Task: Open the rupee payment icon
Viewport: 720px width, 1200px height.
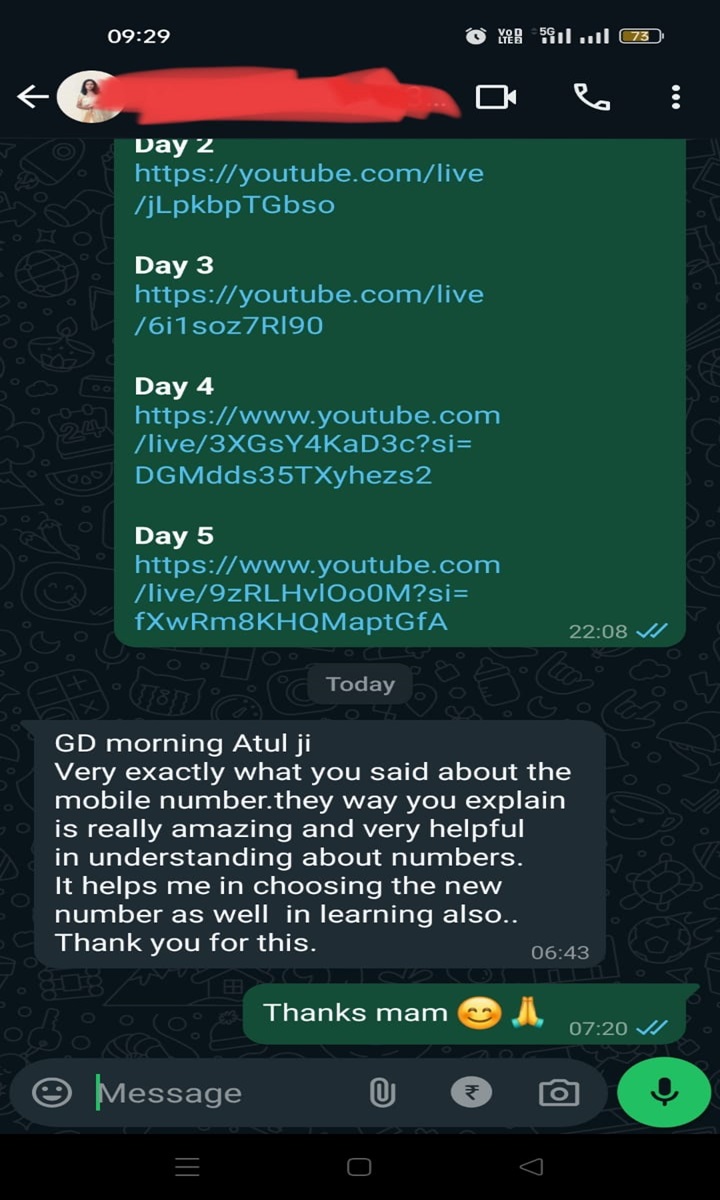Action: point(471,1093)
